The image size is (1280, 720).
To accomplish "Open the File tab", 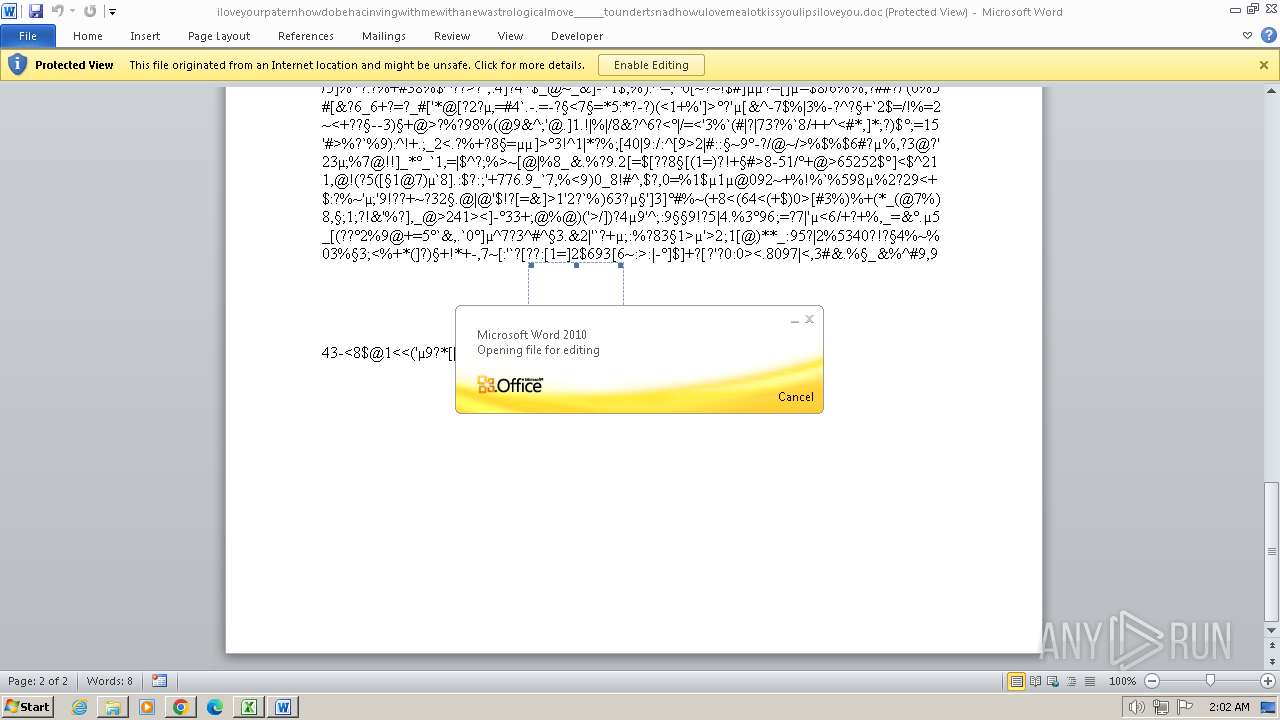I will coord(28,36).
